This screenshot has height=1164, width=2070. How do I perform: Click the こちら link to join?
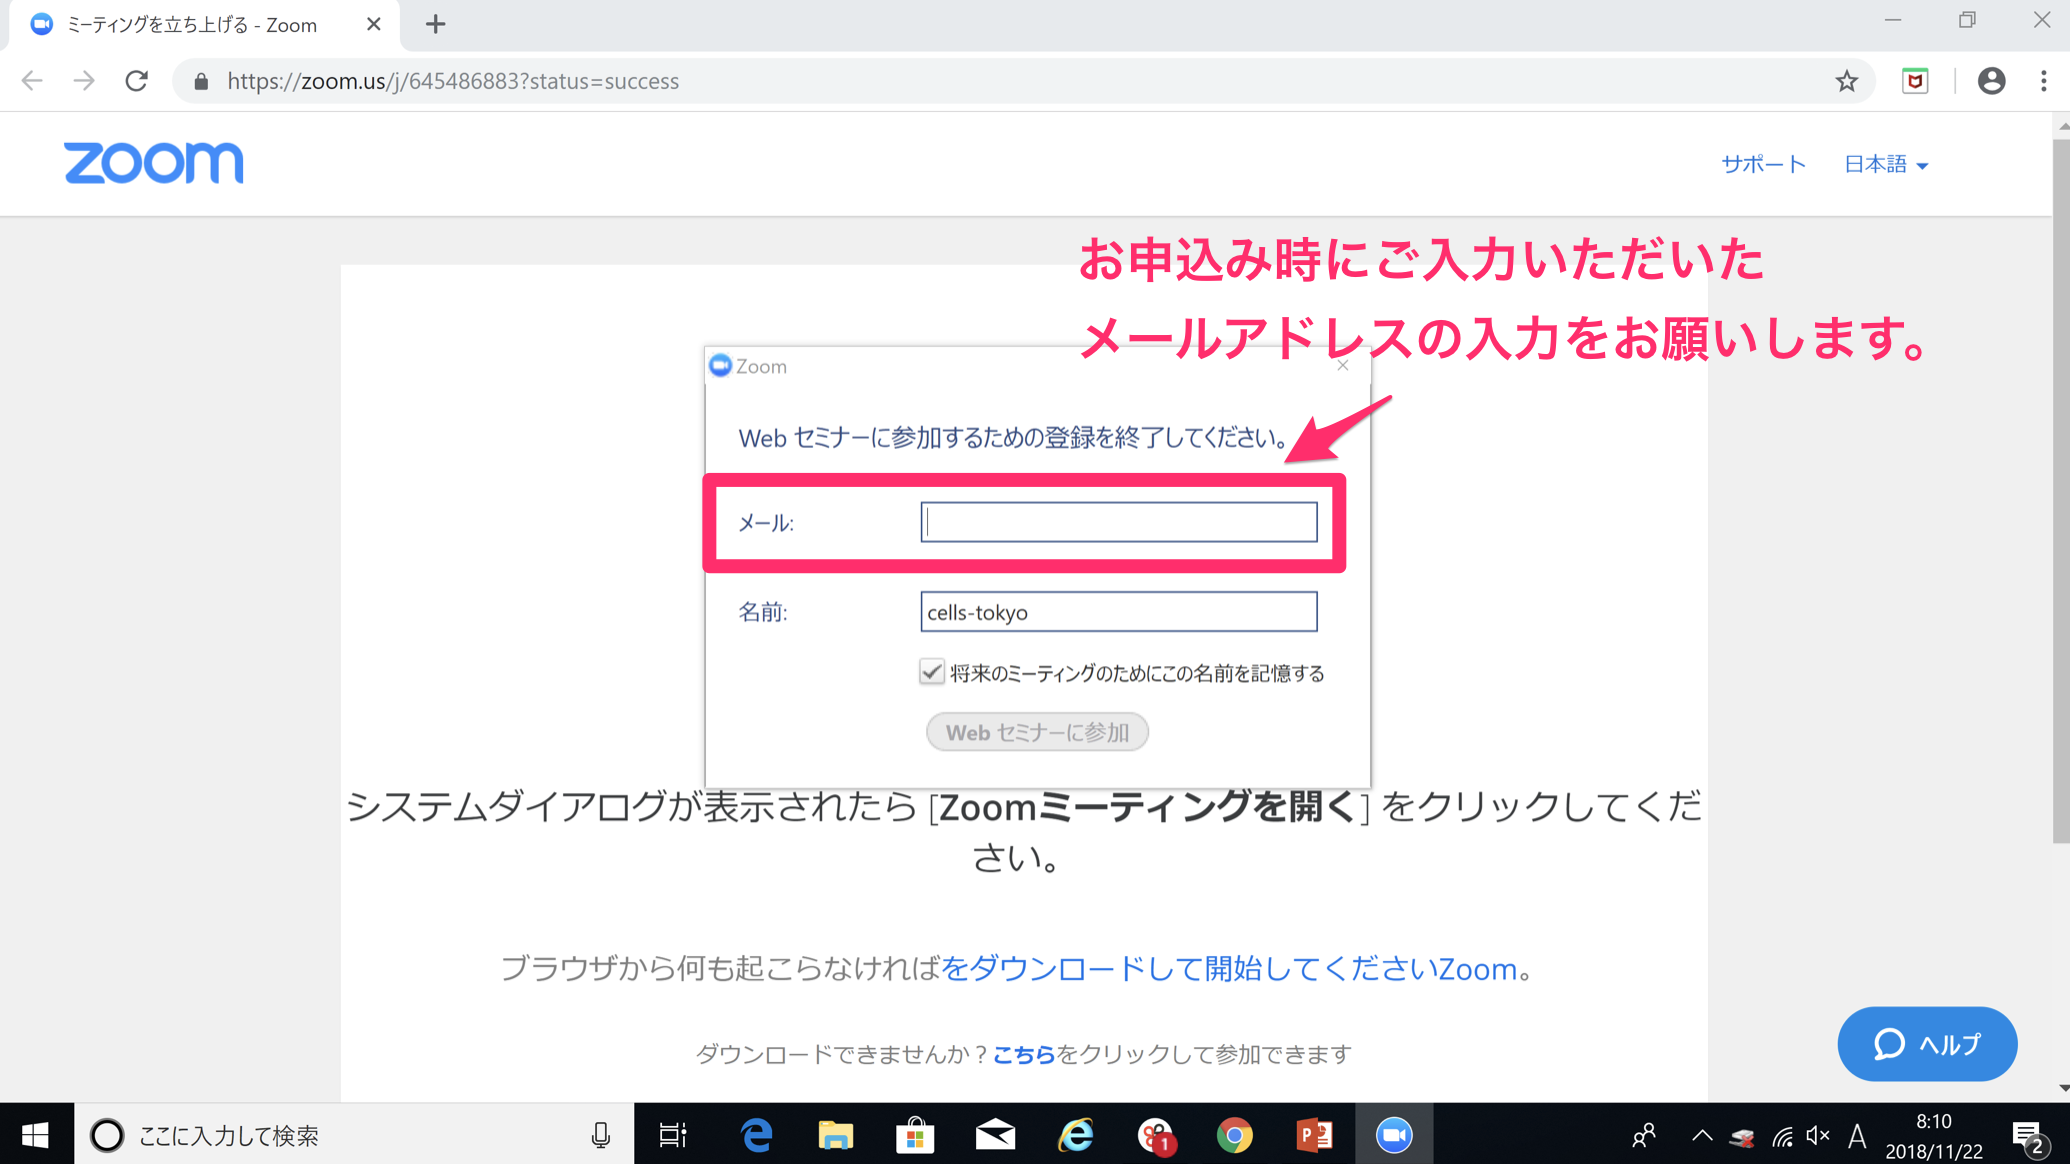[1023, 1054]
